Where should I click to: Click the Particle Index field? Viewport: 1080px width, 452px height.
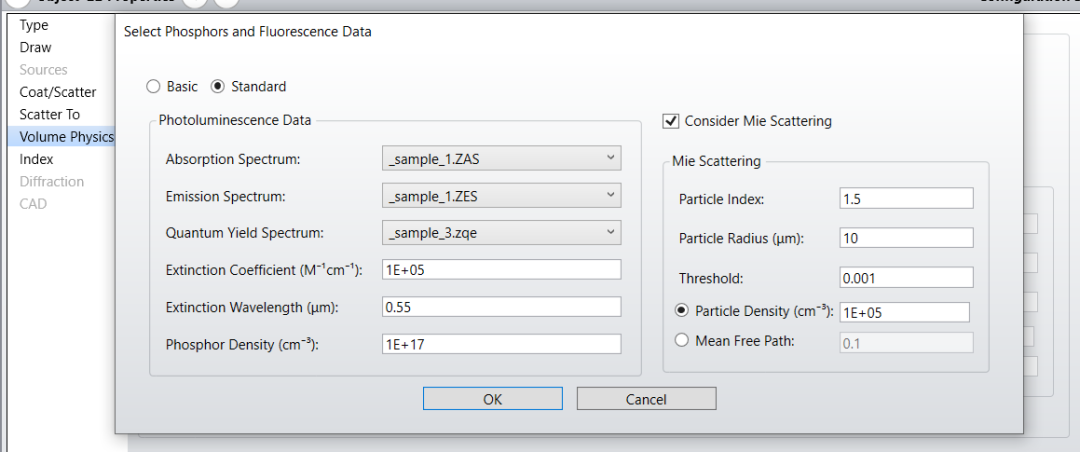906,199
